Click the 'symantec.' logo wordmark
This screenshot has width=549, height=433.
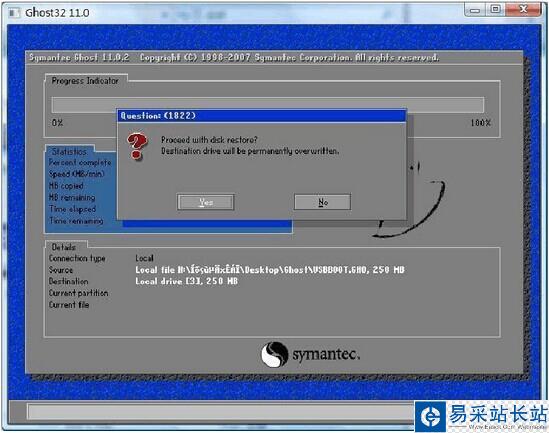coord(326,354)
